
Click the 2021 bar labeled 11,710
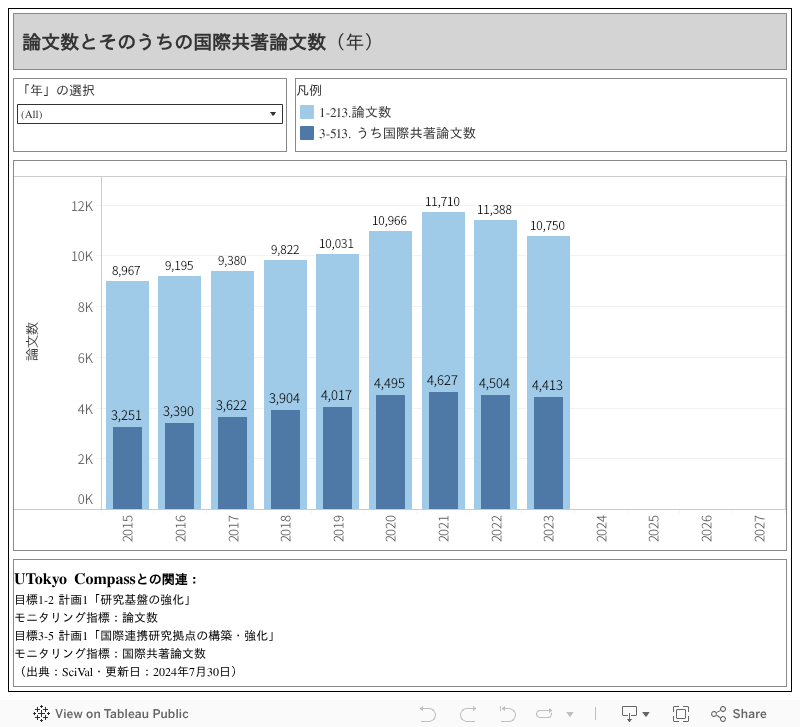pos(443,300)
